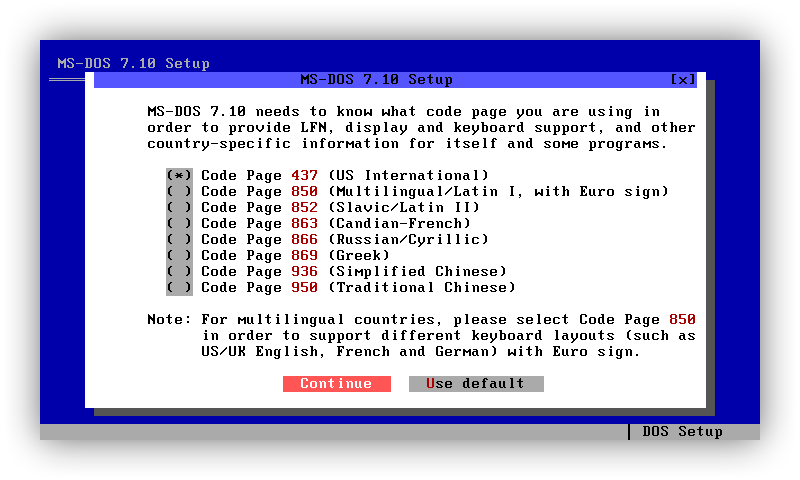Close the dialog with the [x] button

(683, 80)
